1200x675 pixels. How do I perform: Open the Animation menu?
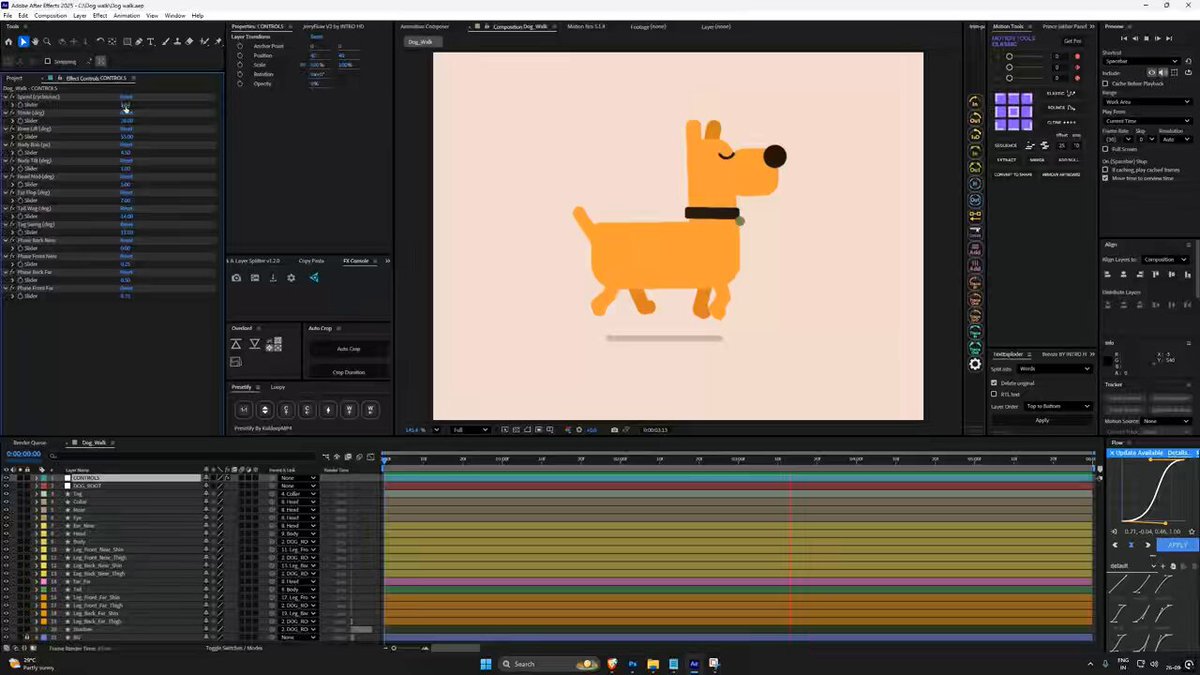[127, 16]
